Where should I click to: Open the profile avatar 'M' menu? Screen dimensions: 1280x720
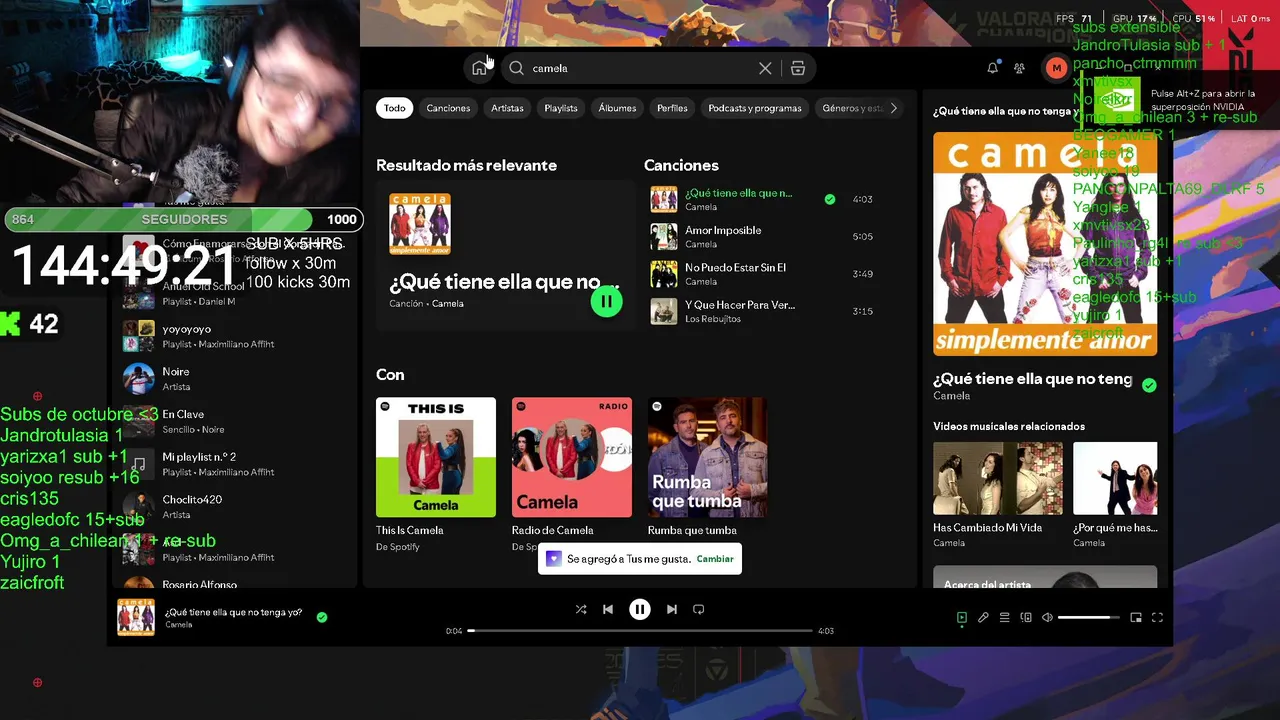point(1056,68)
